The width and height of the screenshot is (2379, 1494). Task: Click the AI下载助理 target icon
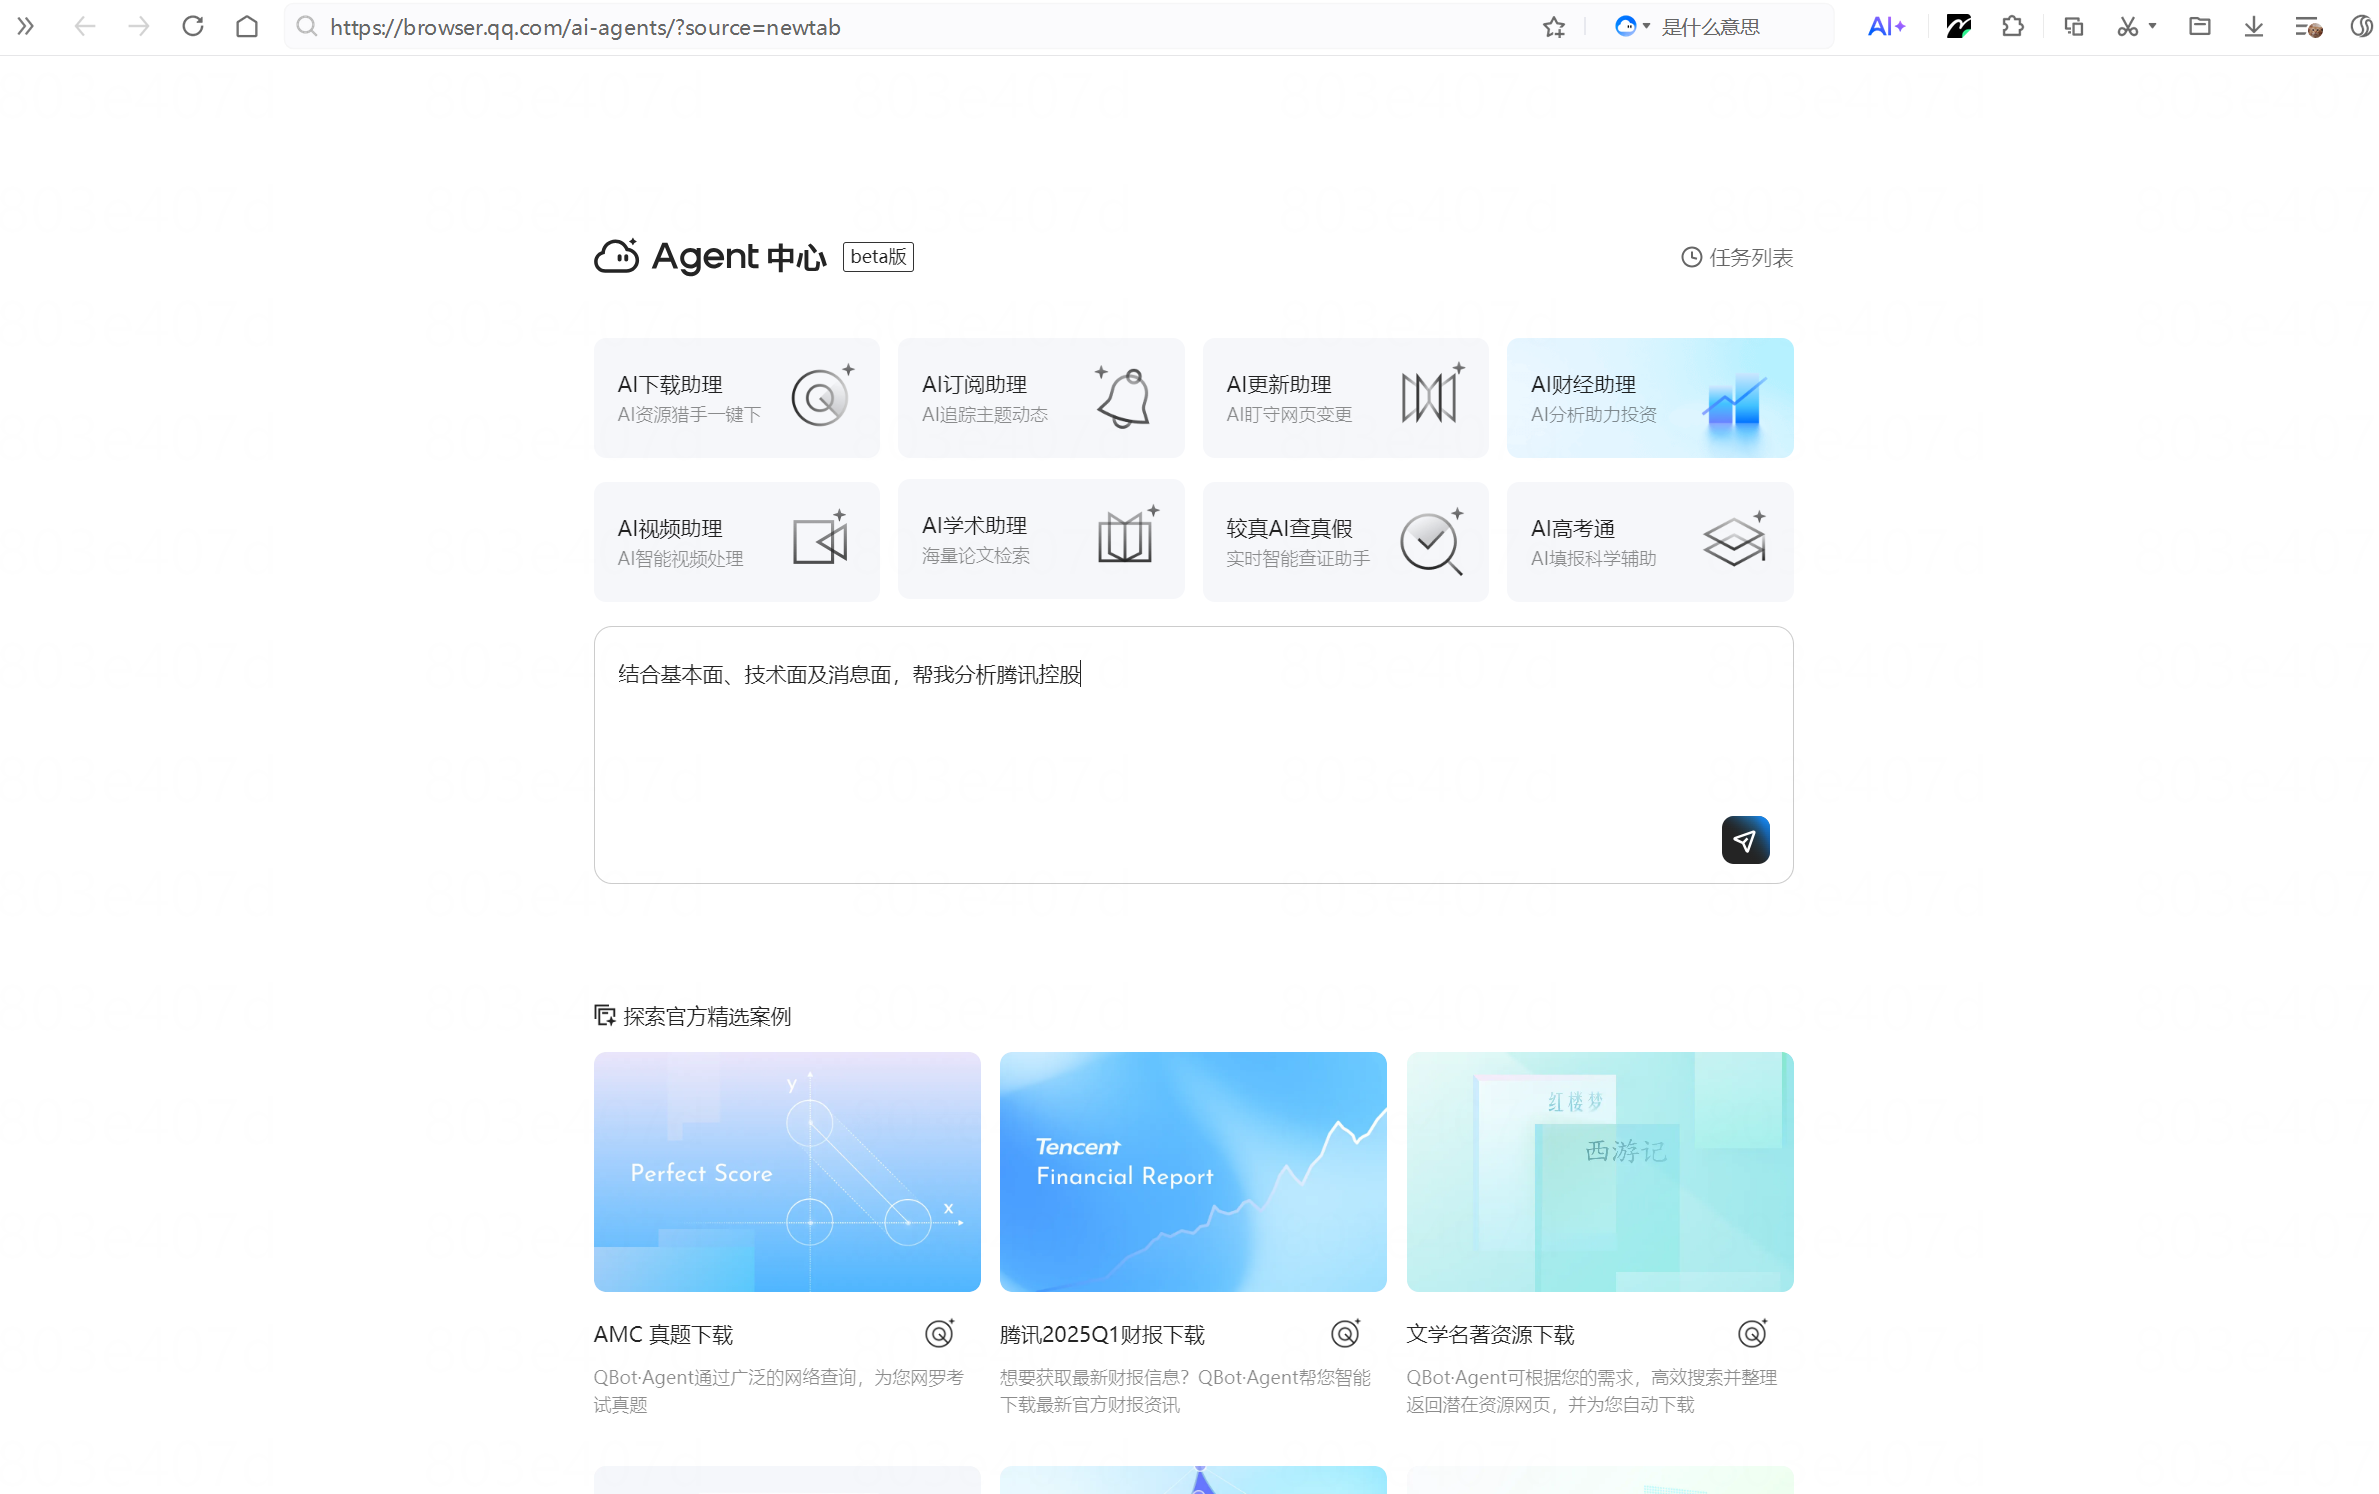pos(822,396)
